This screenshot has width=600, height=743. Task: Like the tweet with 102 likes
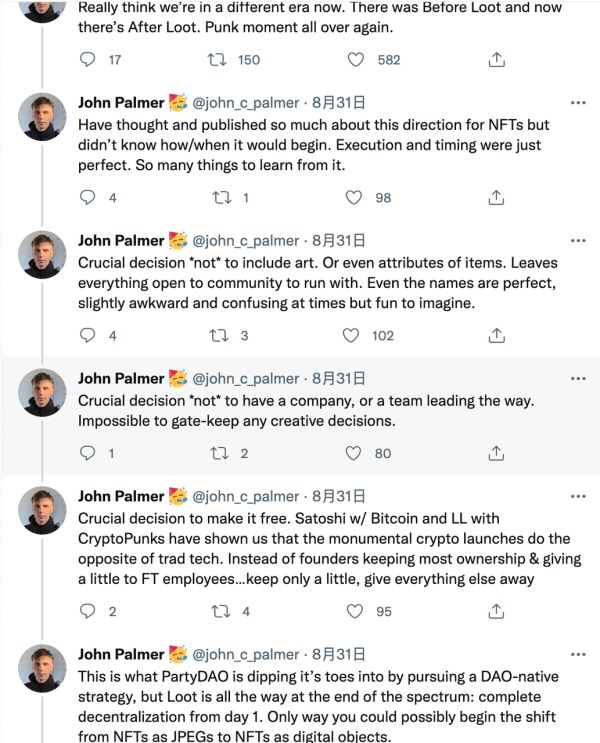(354, 336)
